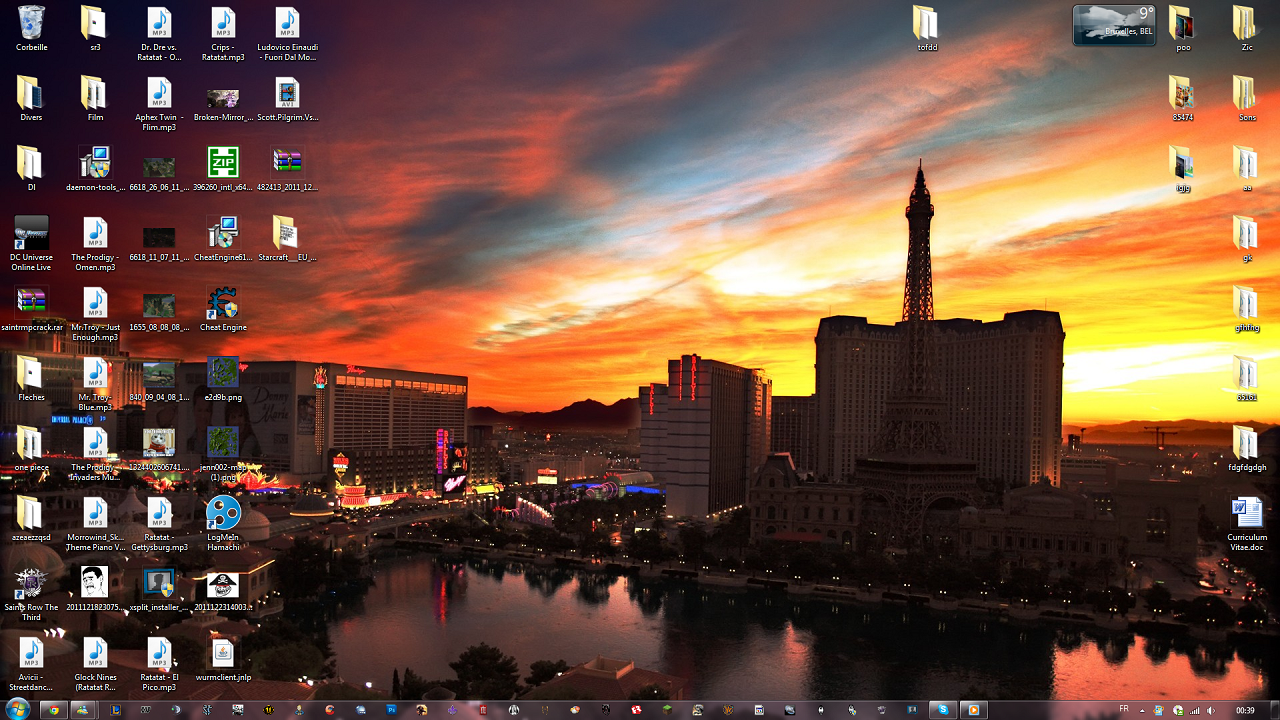This screenshot has width=1280, height=720.
Task: Open the Sons folder
Action: 1247,98
